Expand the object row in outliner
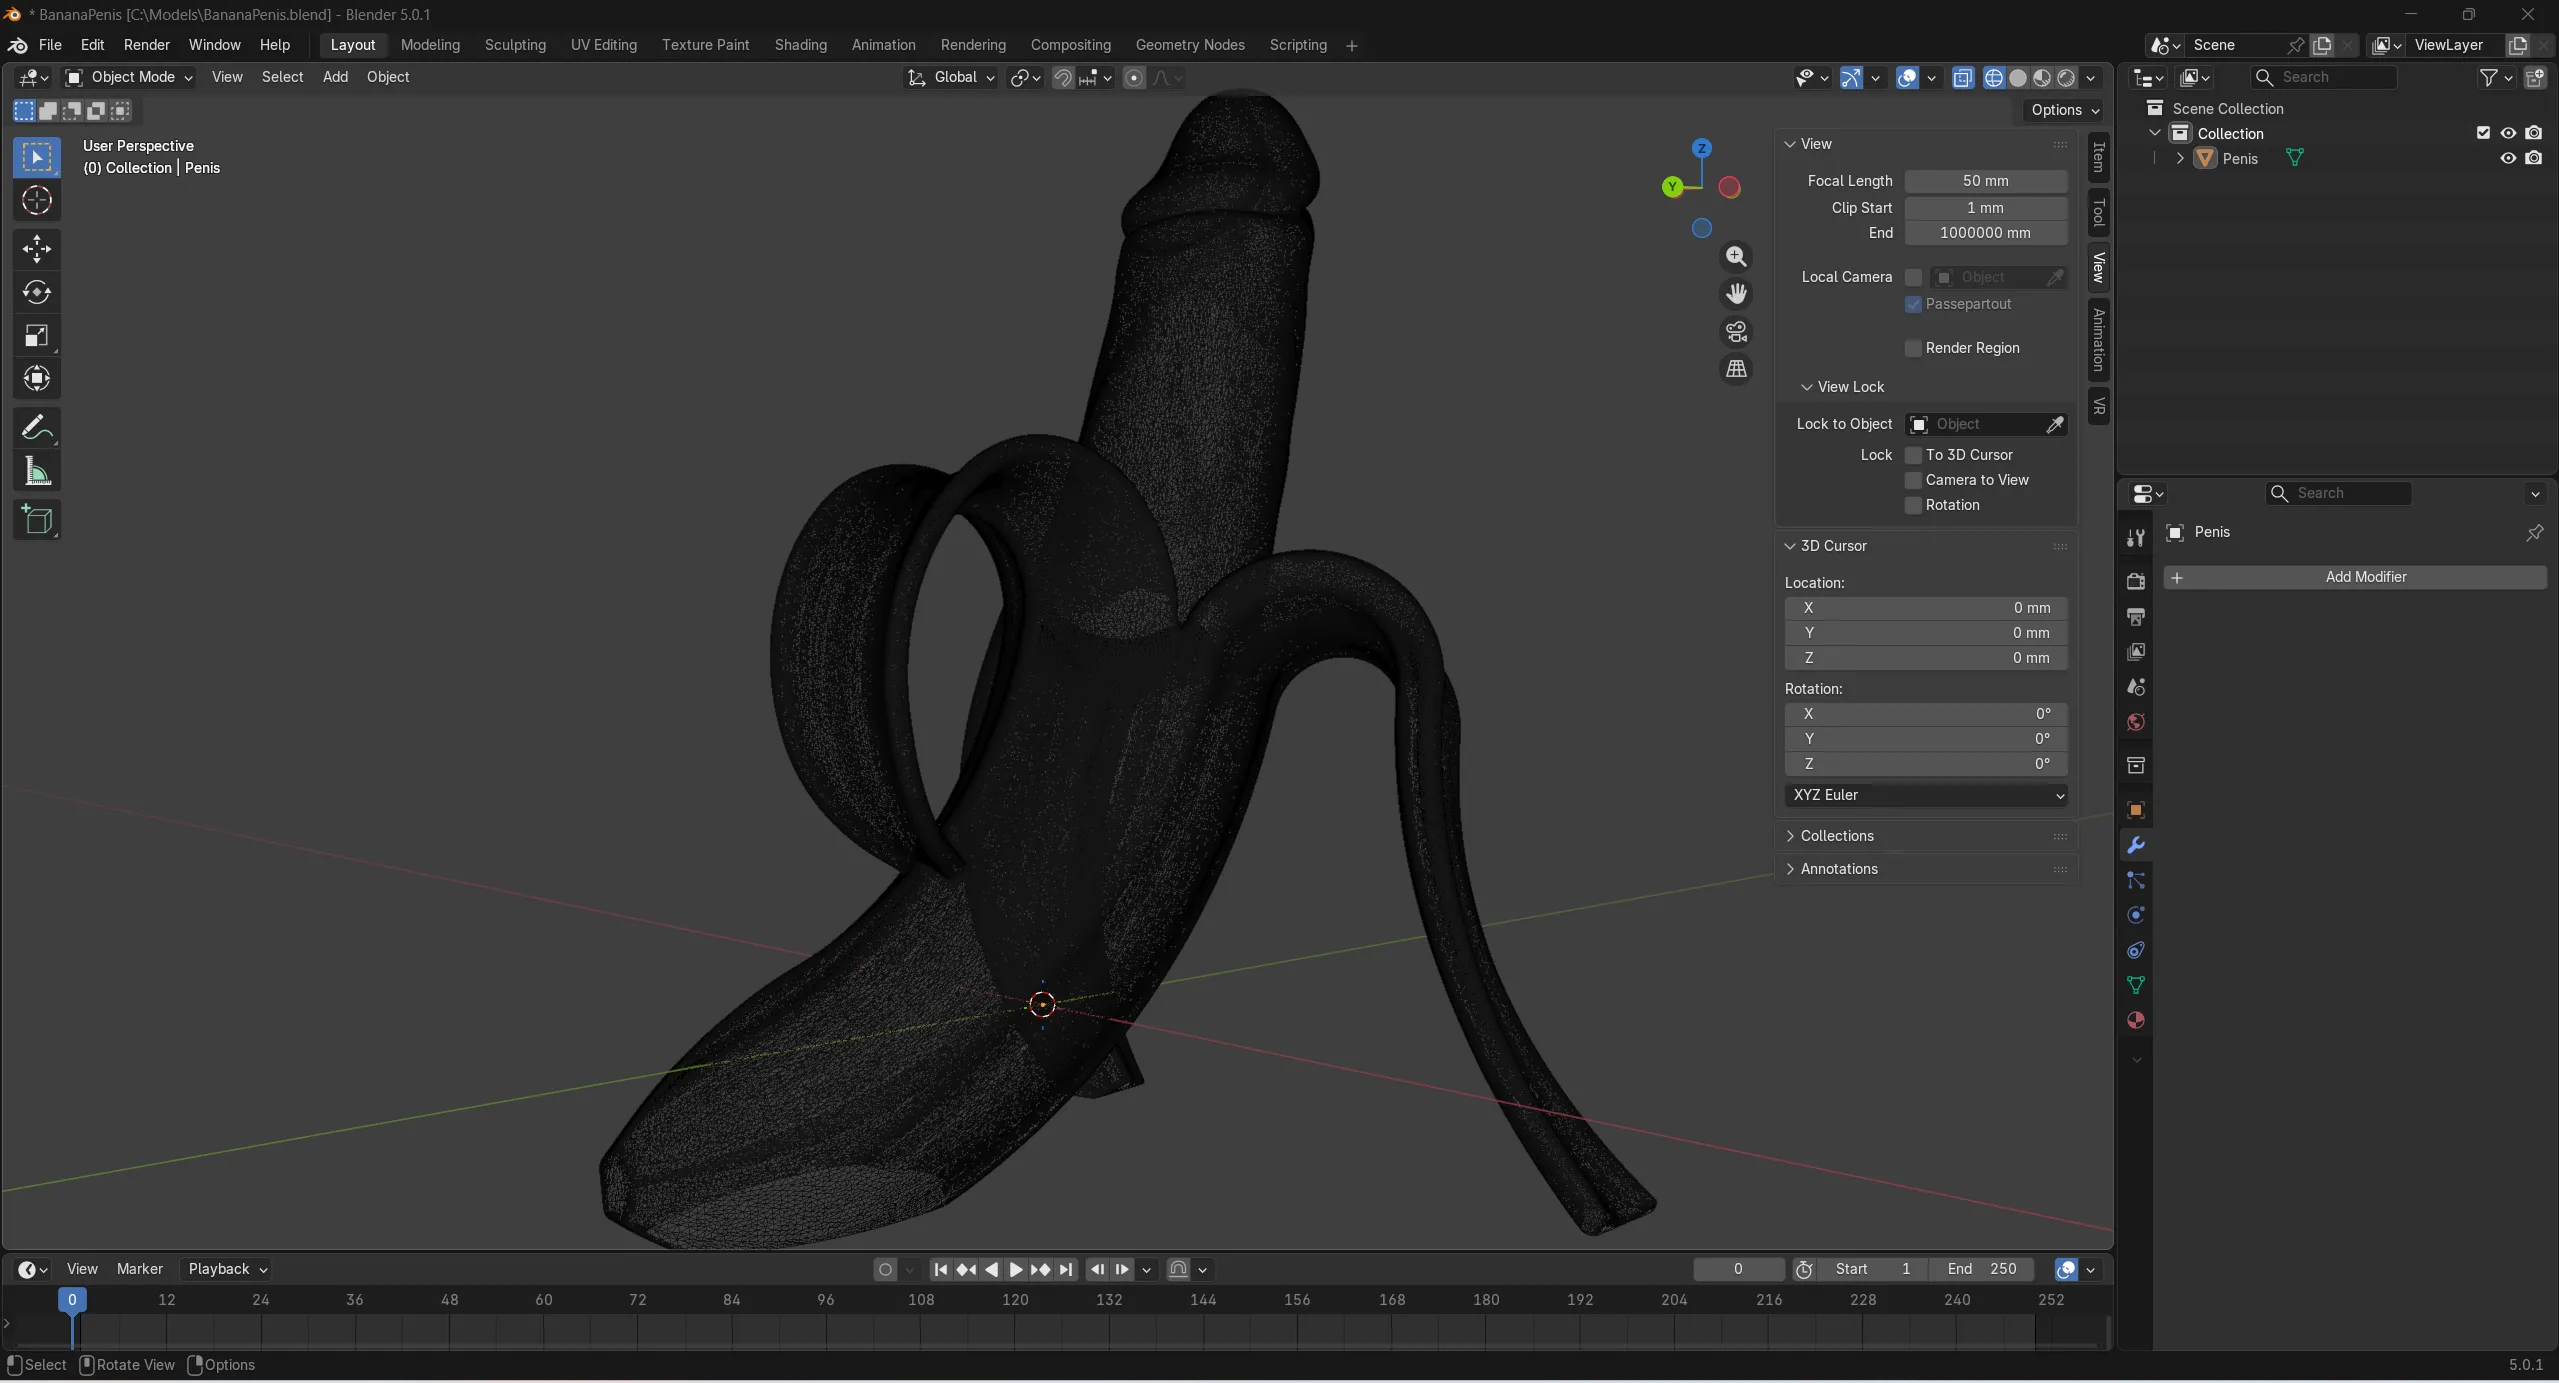The height and width of the screenshot is (1383, 2559). pos(2180,158)
